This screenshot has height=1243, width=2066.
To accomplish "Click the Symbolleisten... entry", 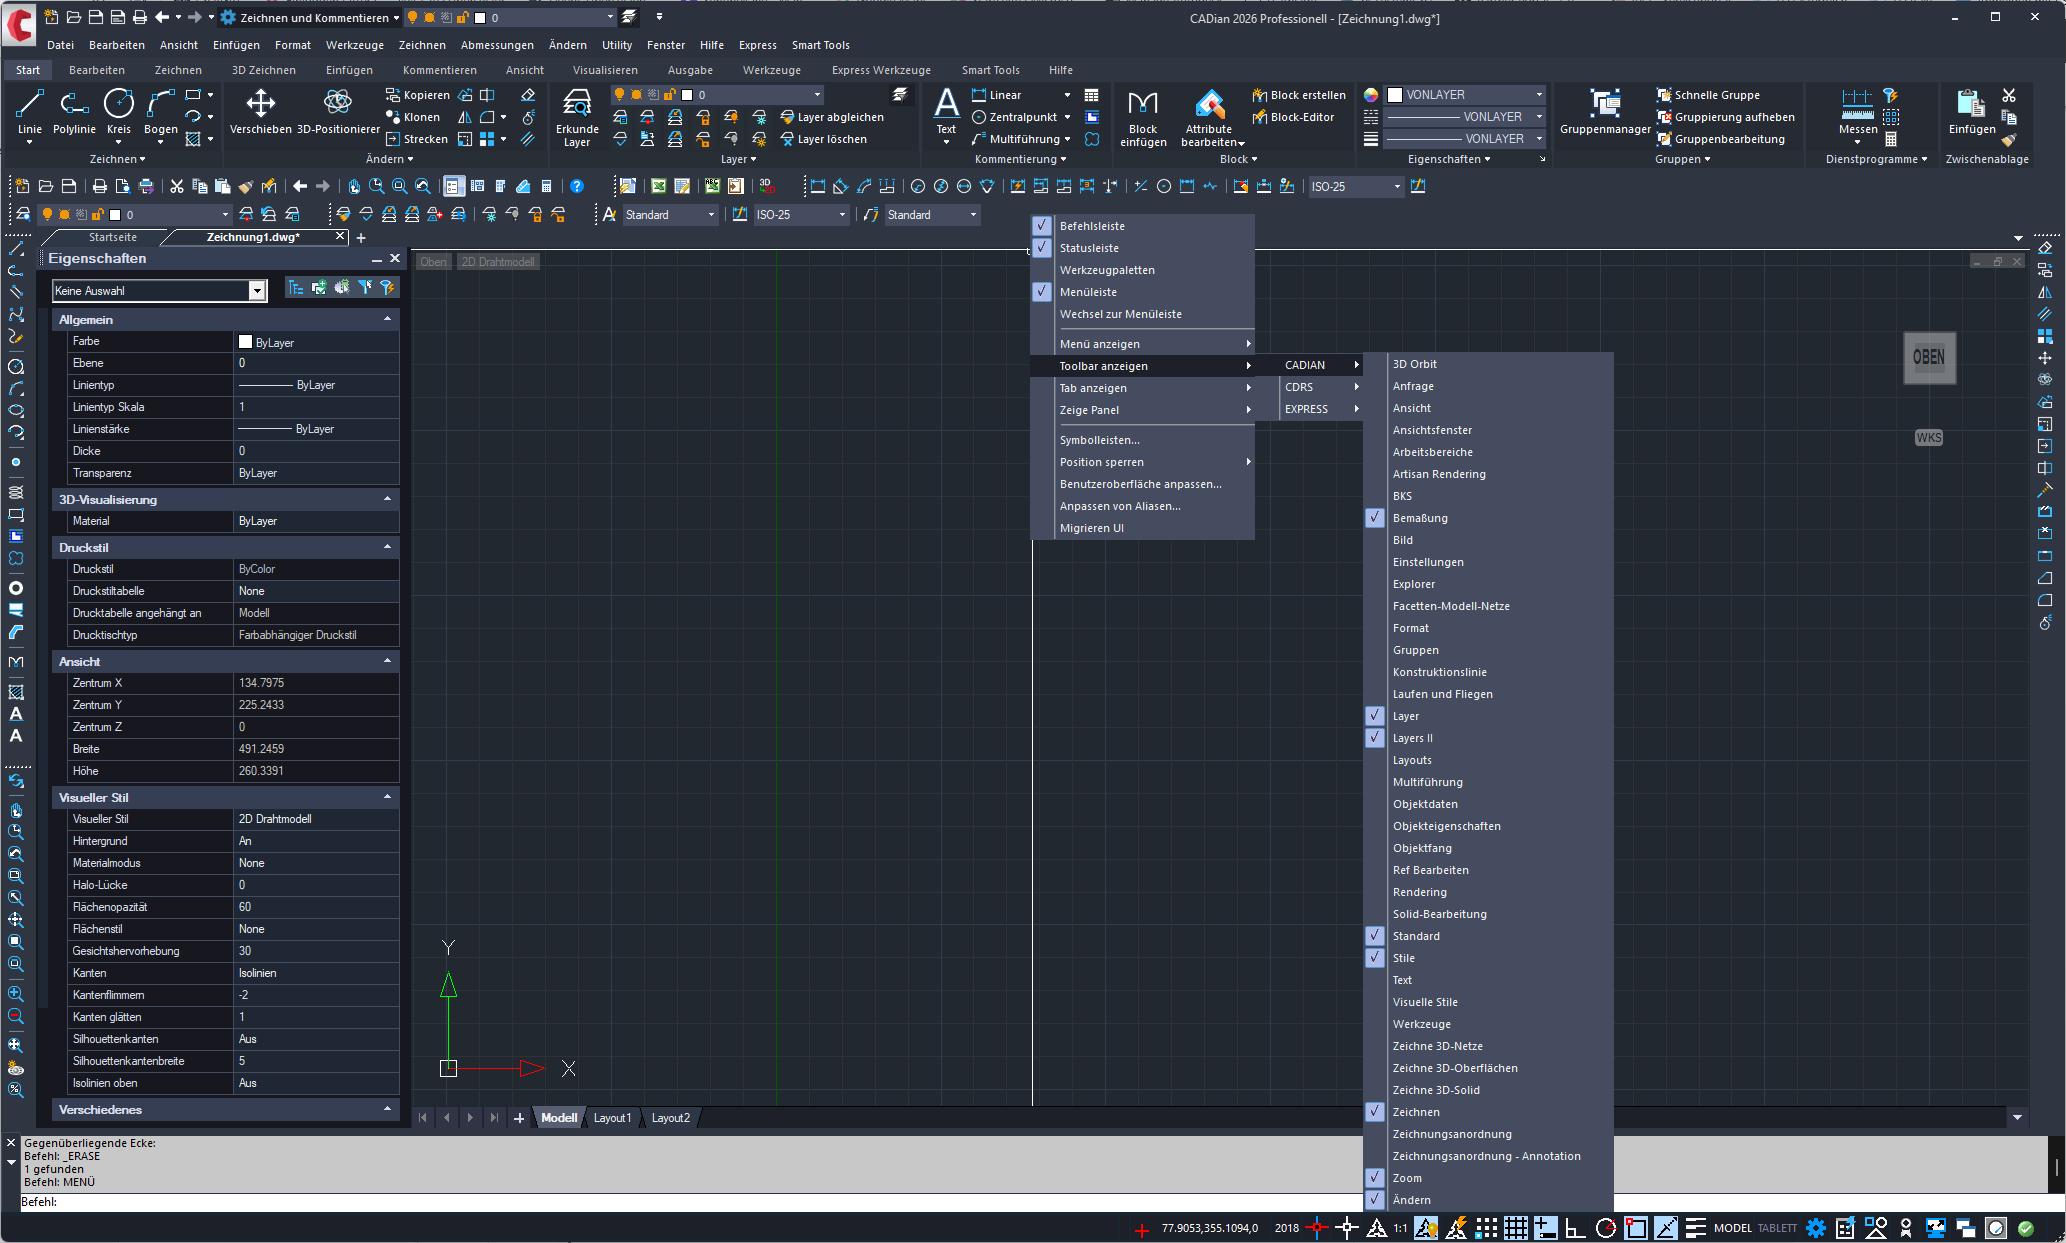I will pyautogui.click(x=1099, y=440).
